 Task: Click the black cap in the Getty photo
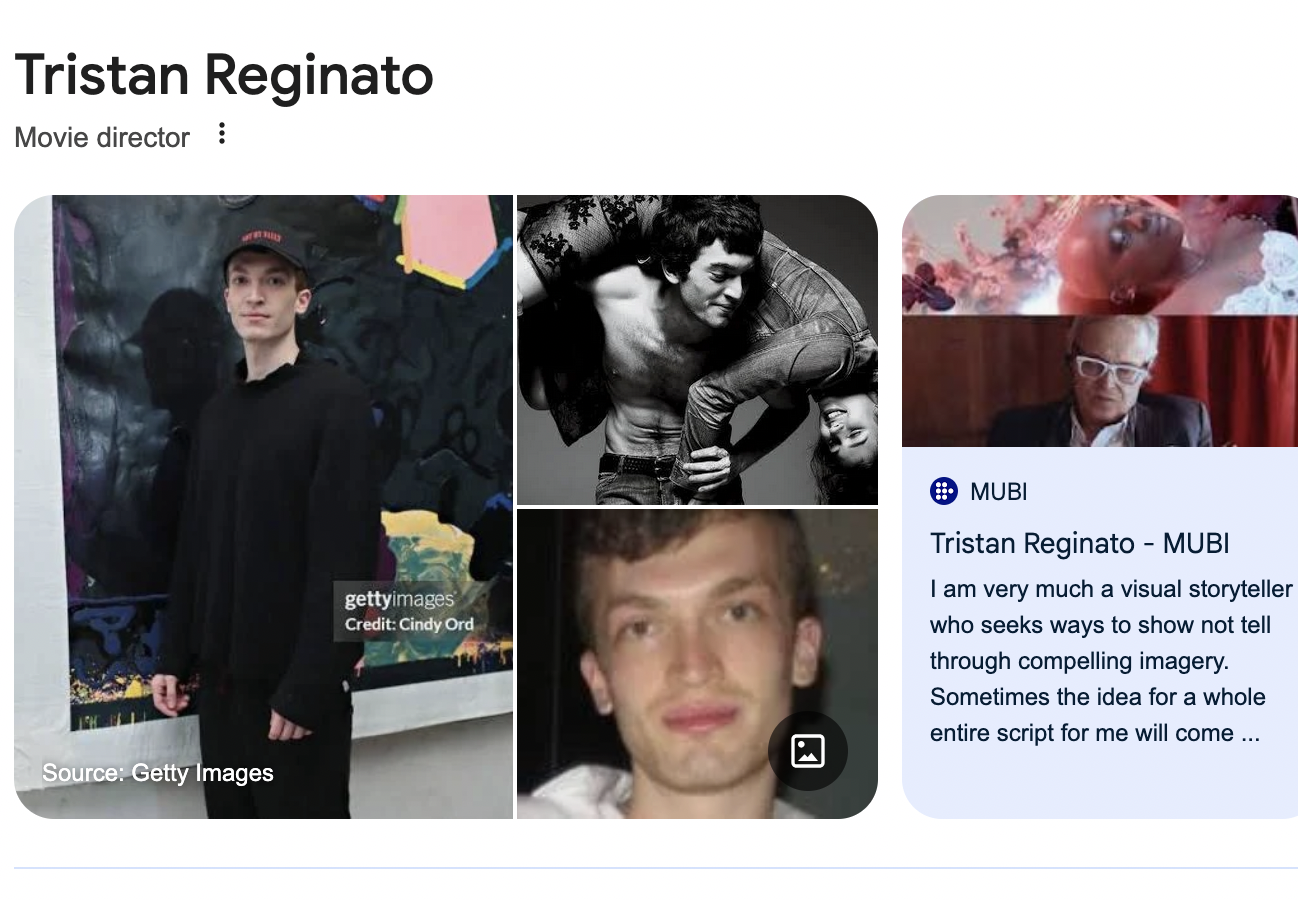(x=262, y=244)
